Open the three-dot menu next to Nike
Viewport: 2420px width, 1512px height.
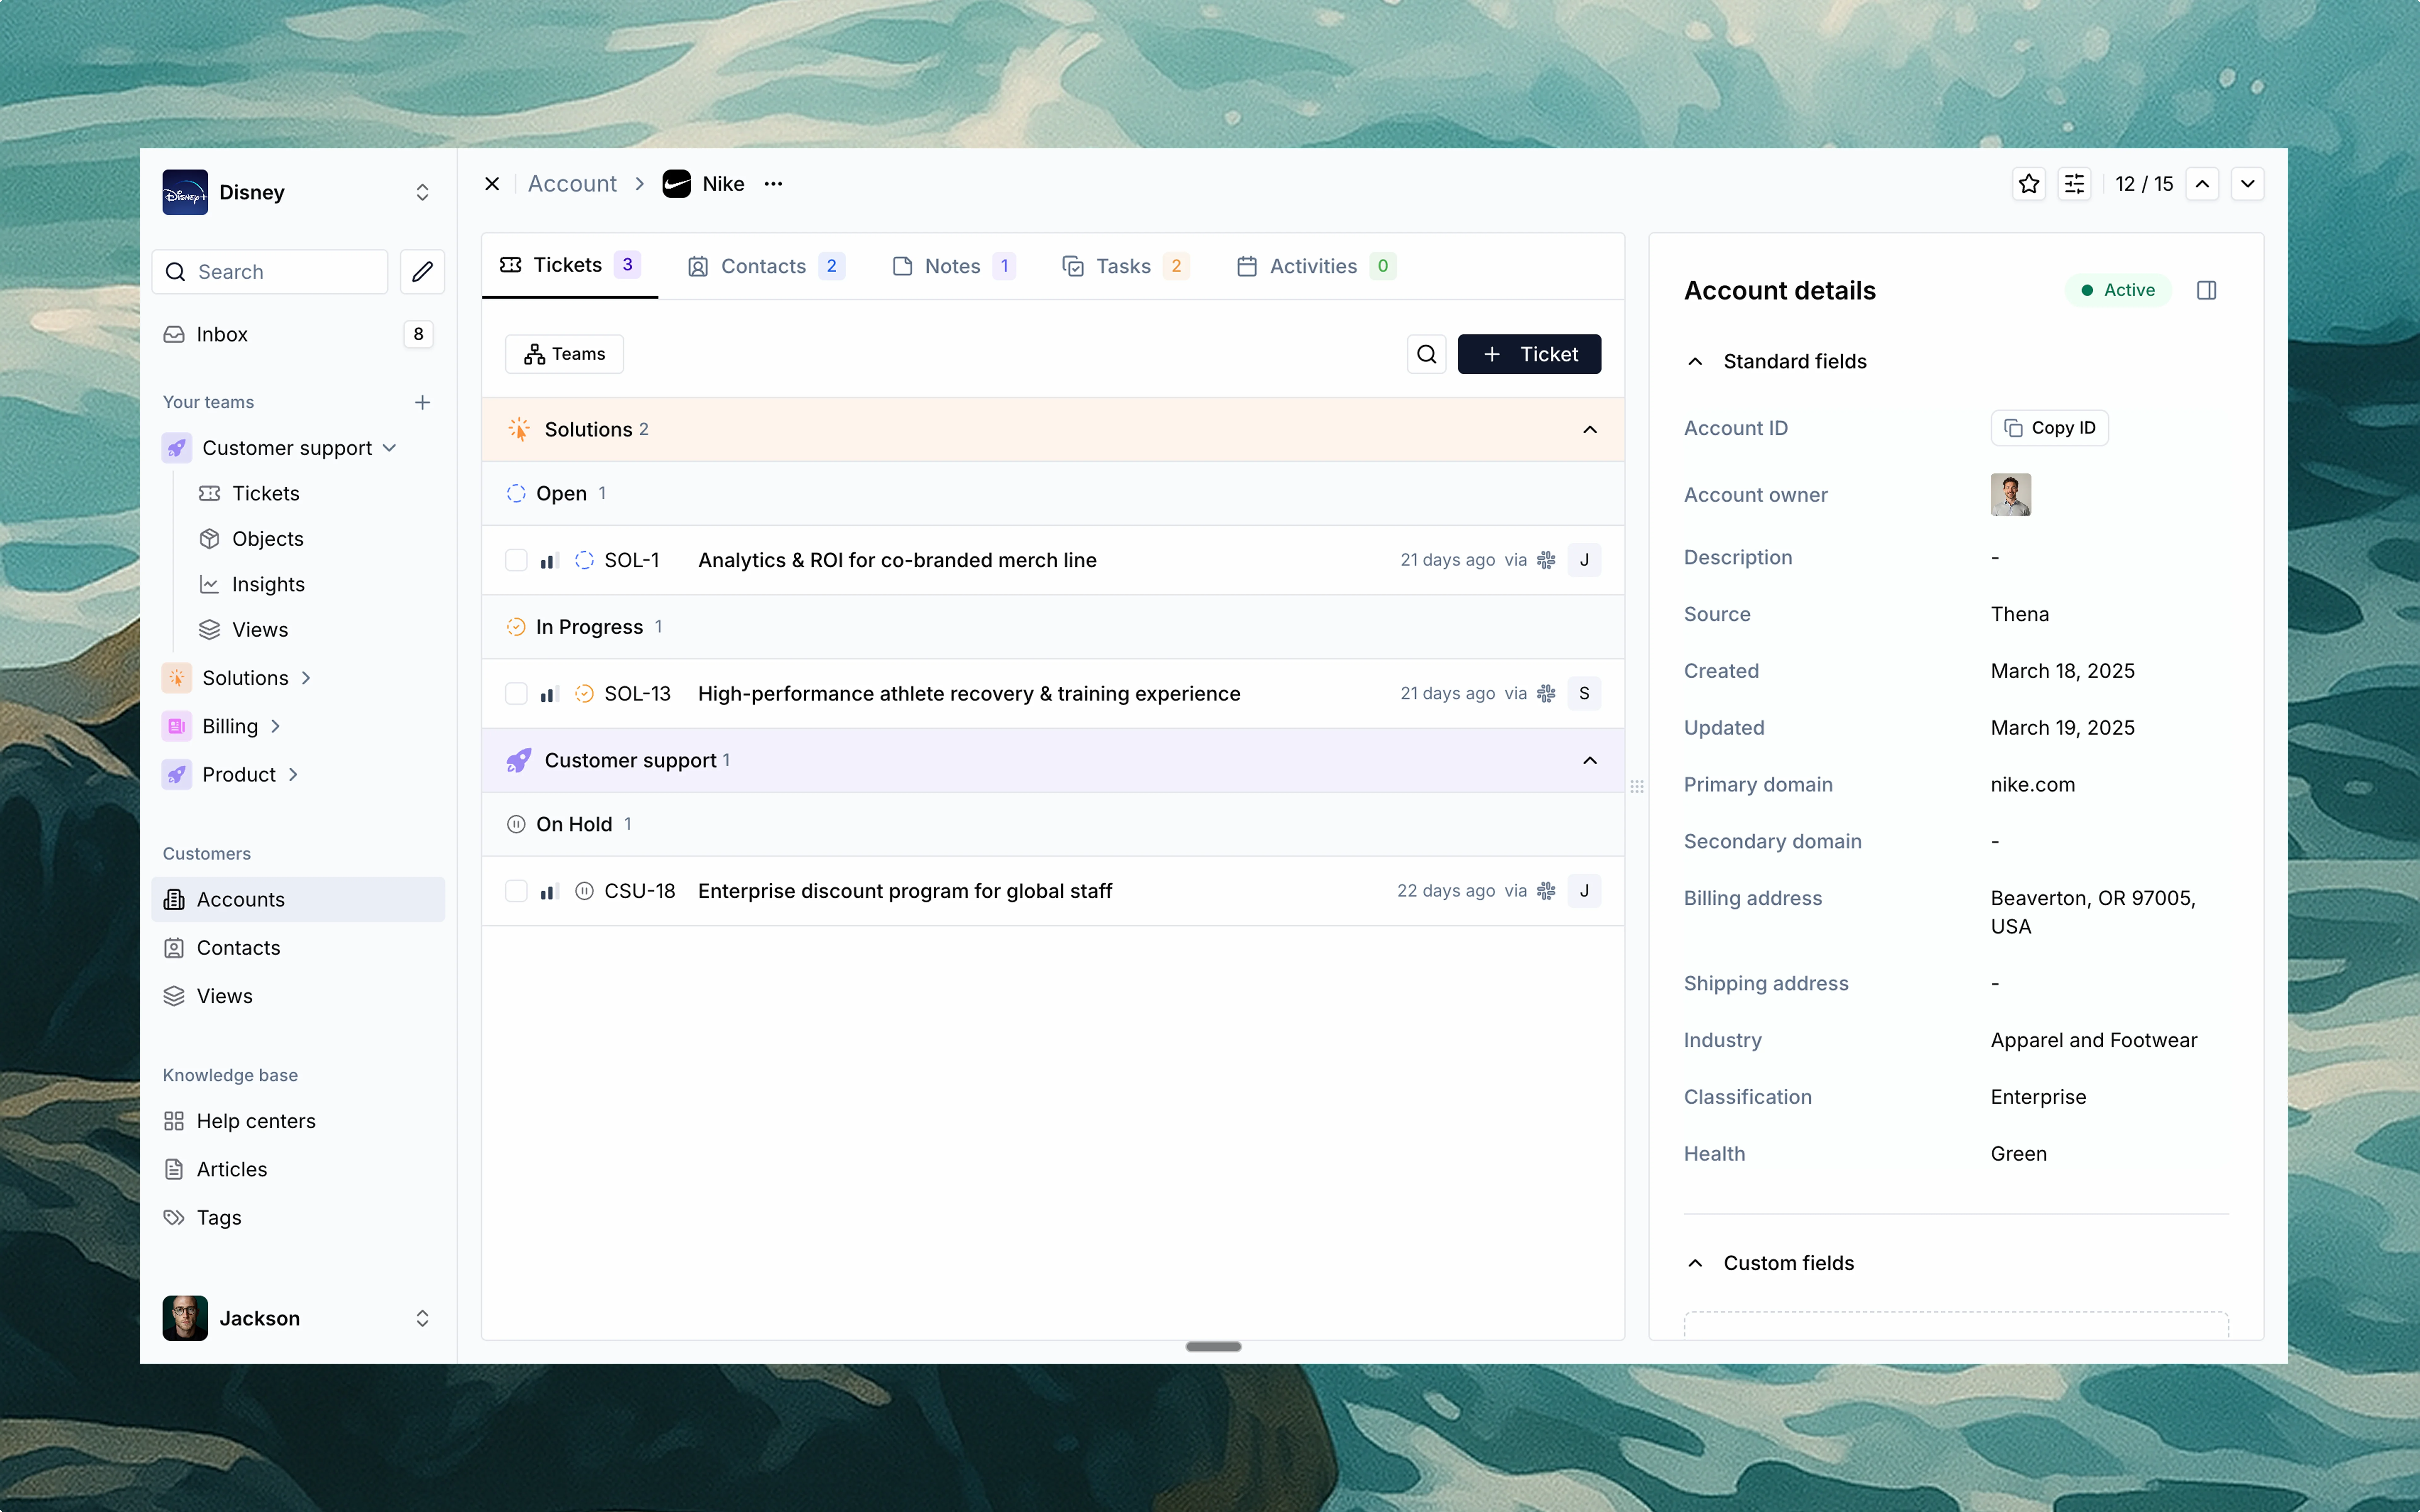pyautogui.click(x=773, y=184)
